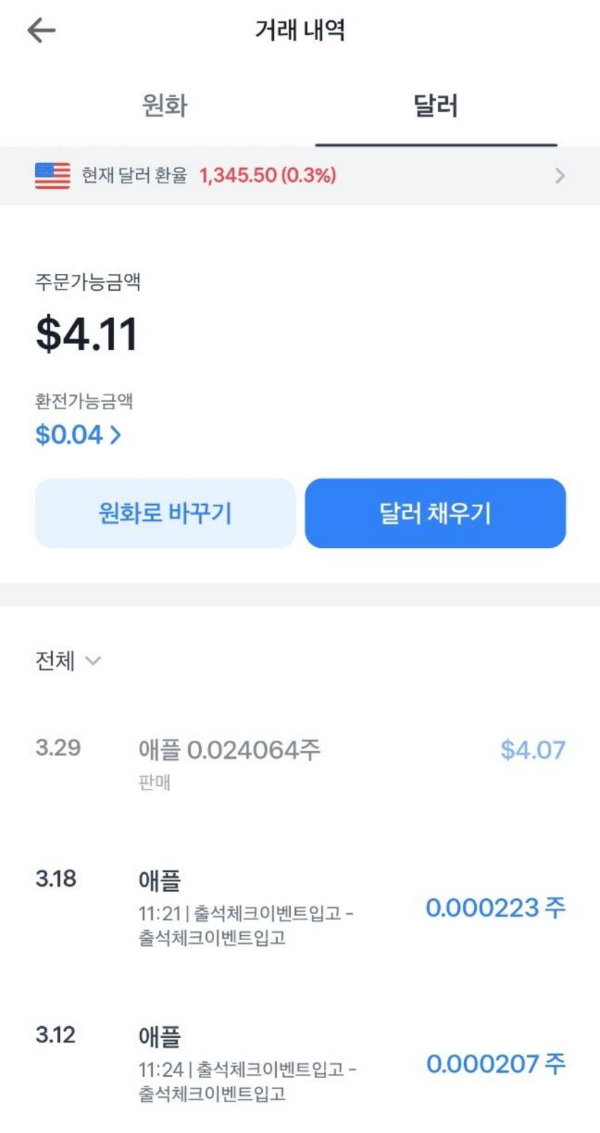Image resolution: width=600 pixels, height=1133 pixels.
Task: Open the 거래 내역 title area
Action: (x=299, y=31)
